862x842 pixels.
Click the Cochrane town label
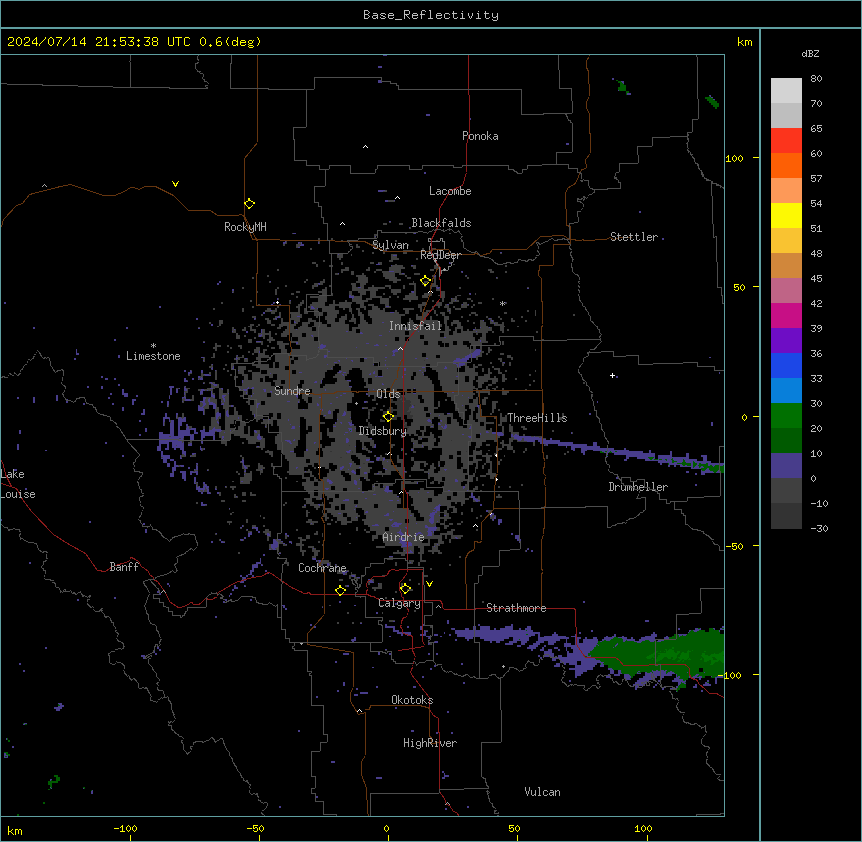(322, 568)
